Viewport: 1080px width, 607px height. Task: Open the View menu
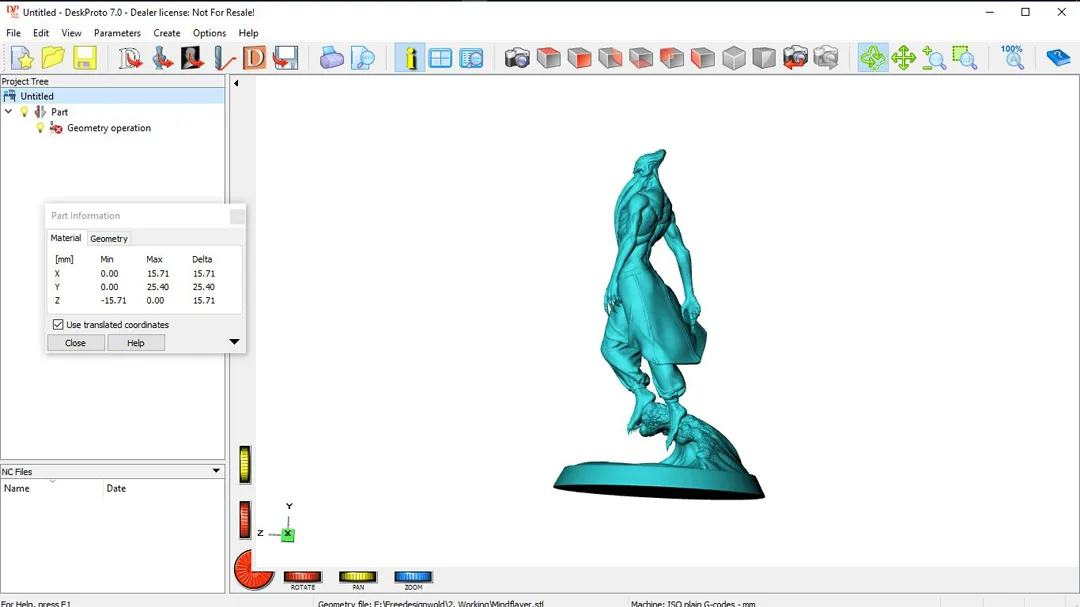pyautogui.click(x=71, y=33)
